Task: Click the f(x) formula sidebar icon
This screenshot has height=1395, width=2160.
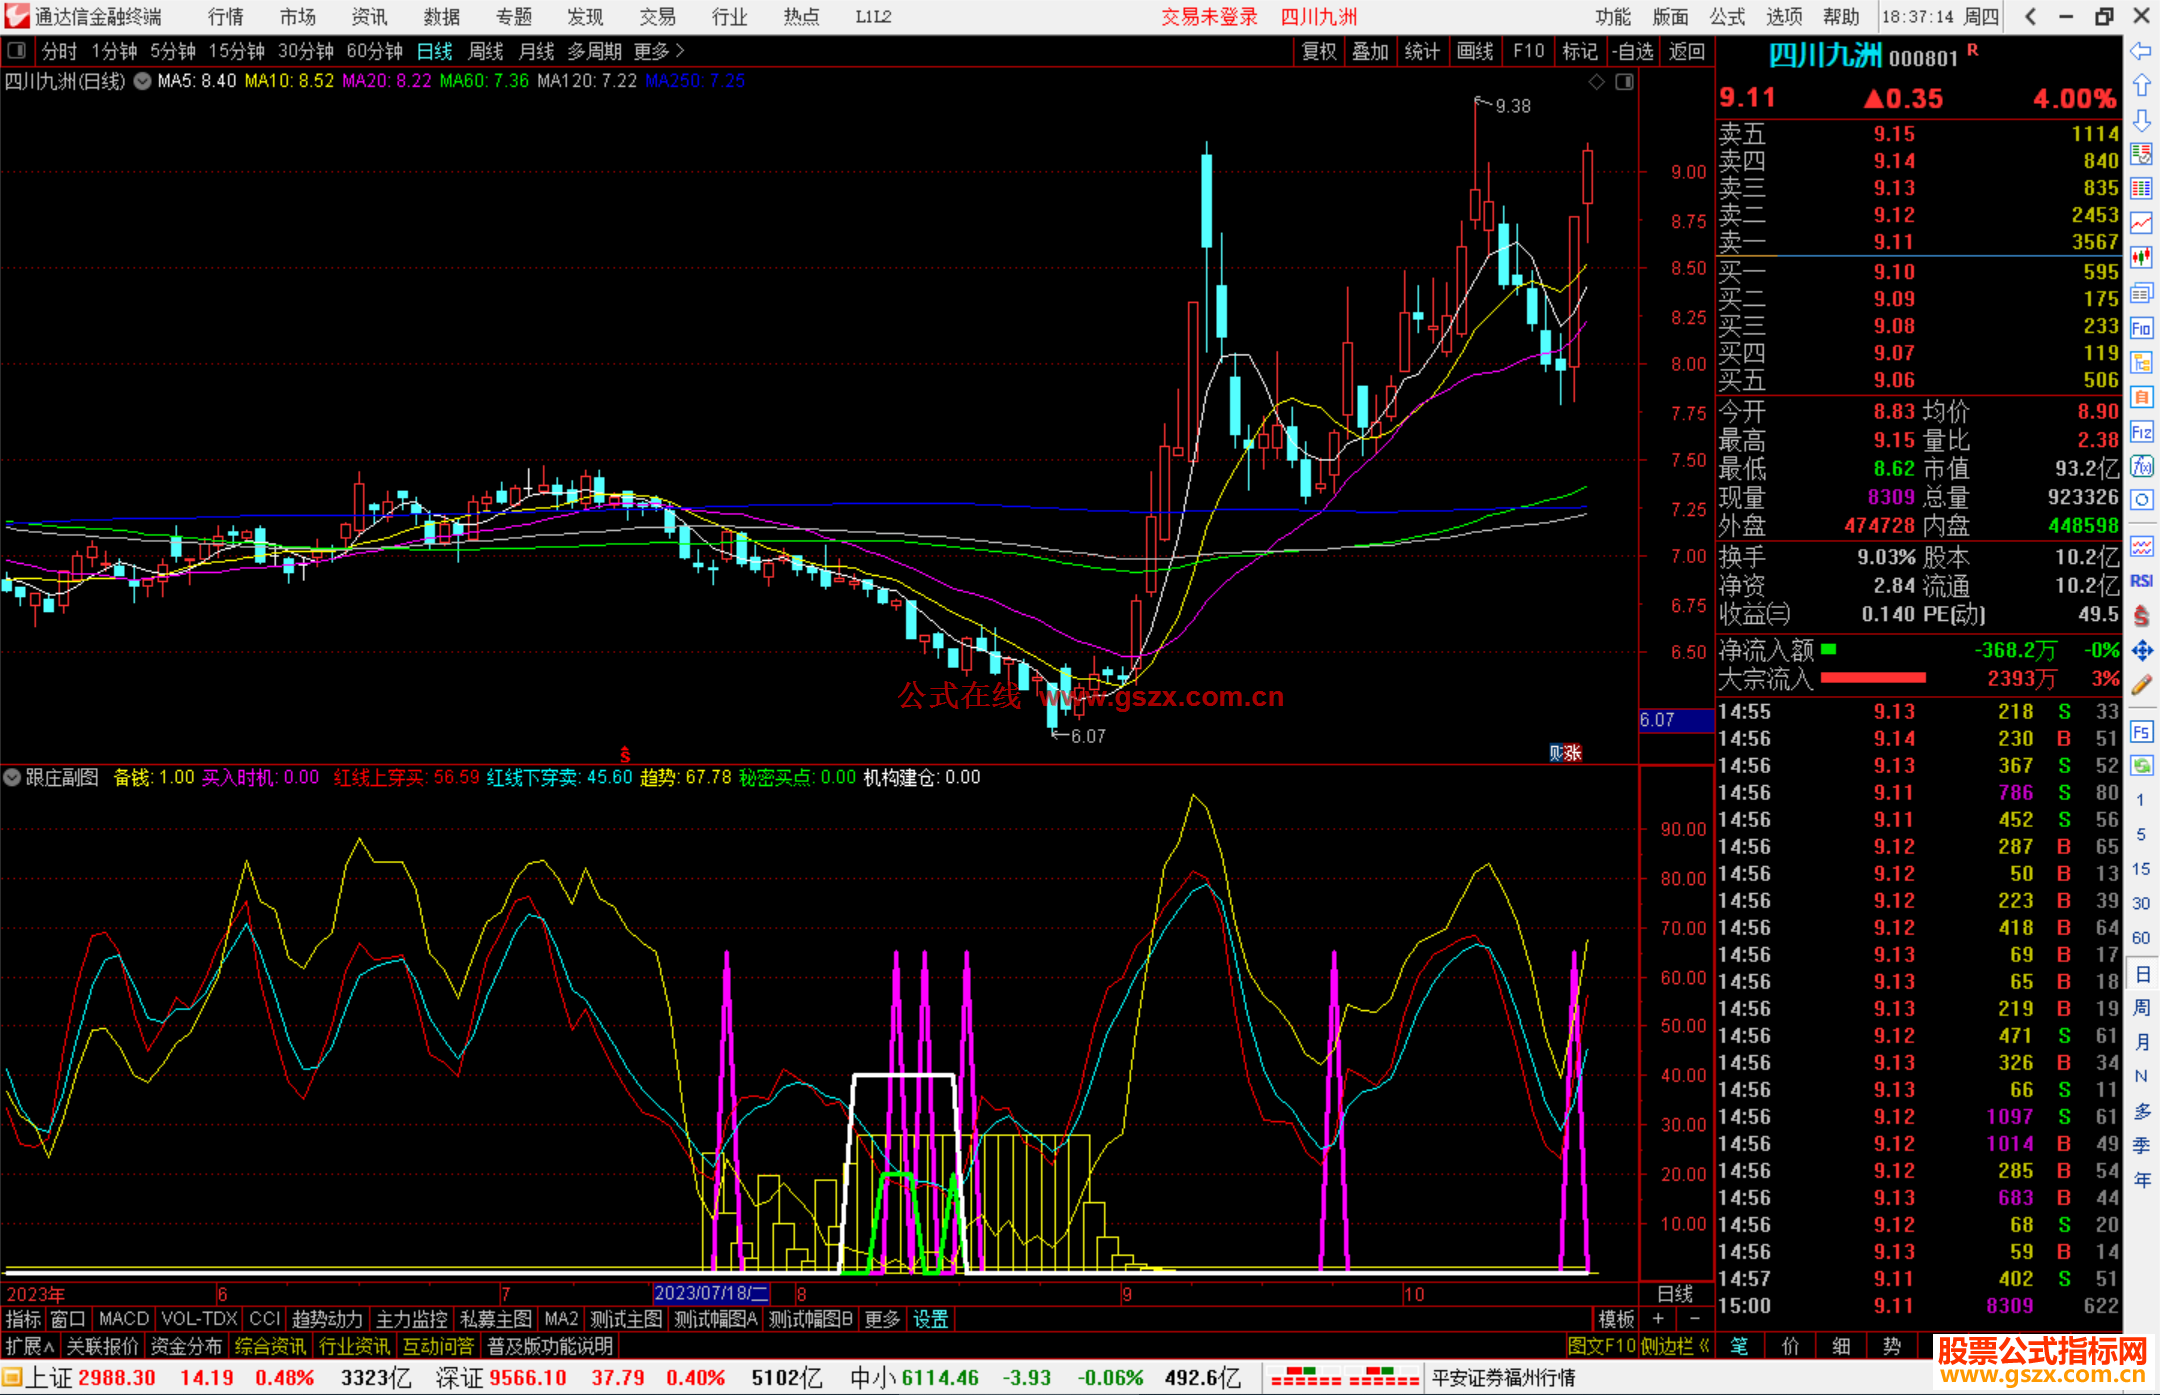Action: pyautogui.click(x=2141, y=466)
